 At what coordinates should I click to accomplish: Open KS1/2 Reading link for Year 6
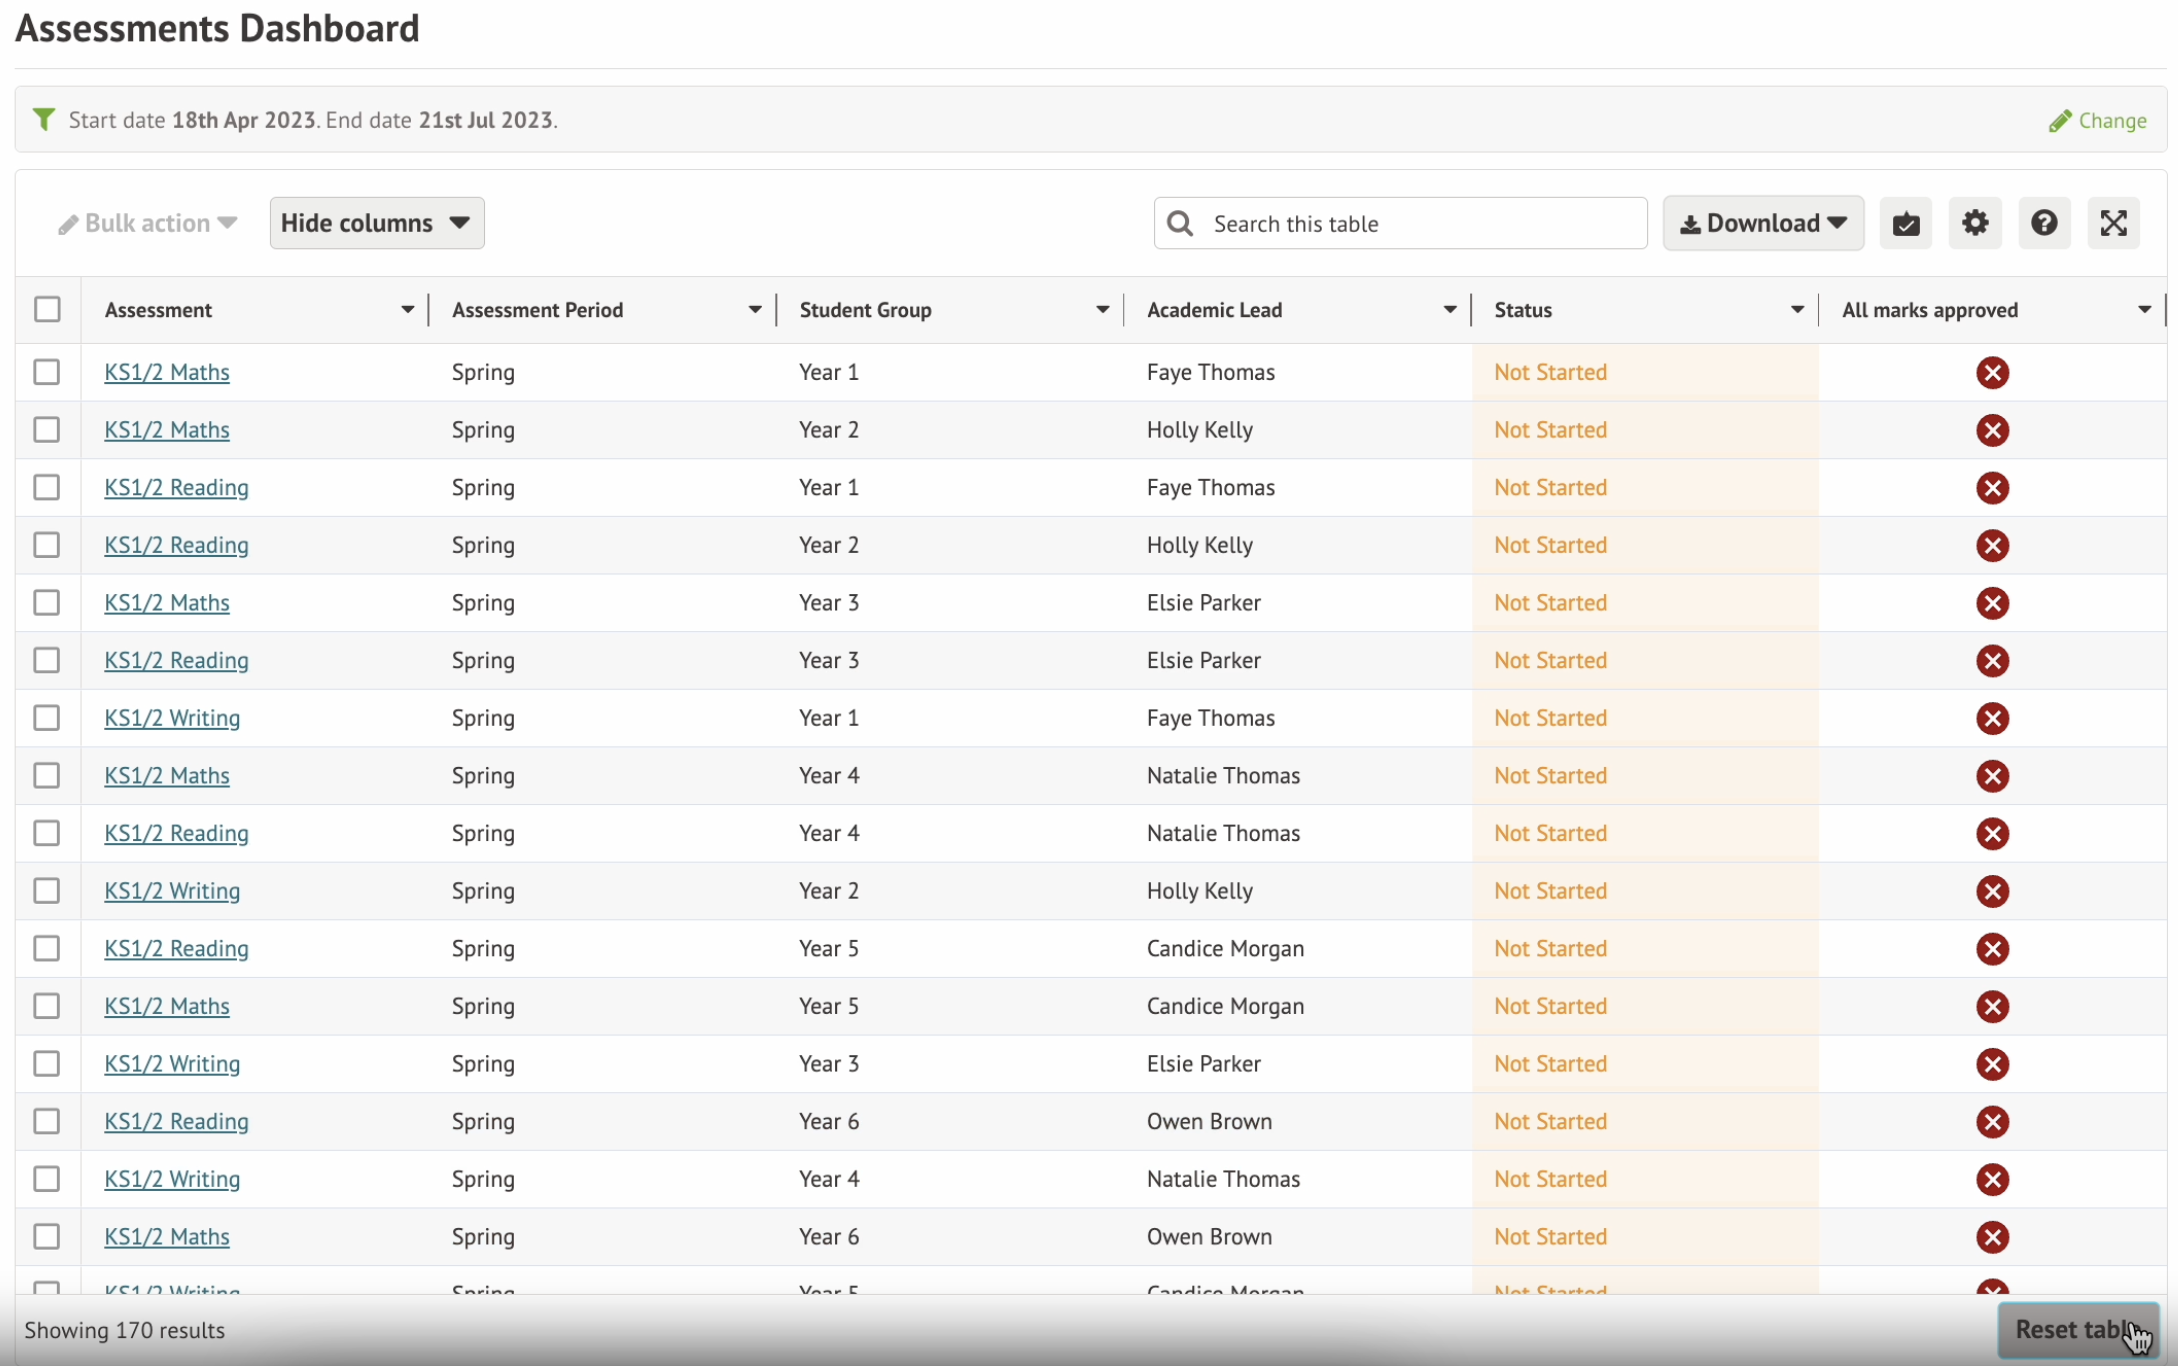[176, 1121]
